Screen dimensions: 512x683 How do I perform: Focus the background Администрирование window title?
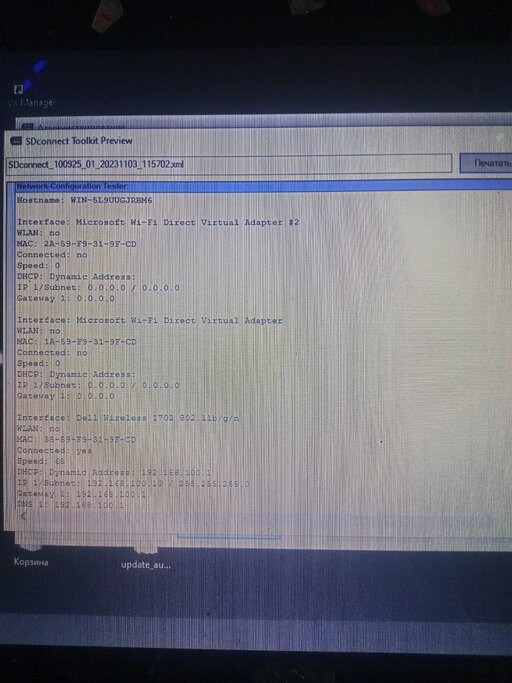pos(81,127)
